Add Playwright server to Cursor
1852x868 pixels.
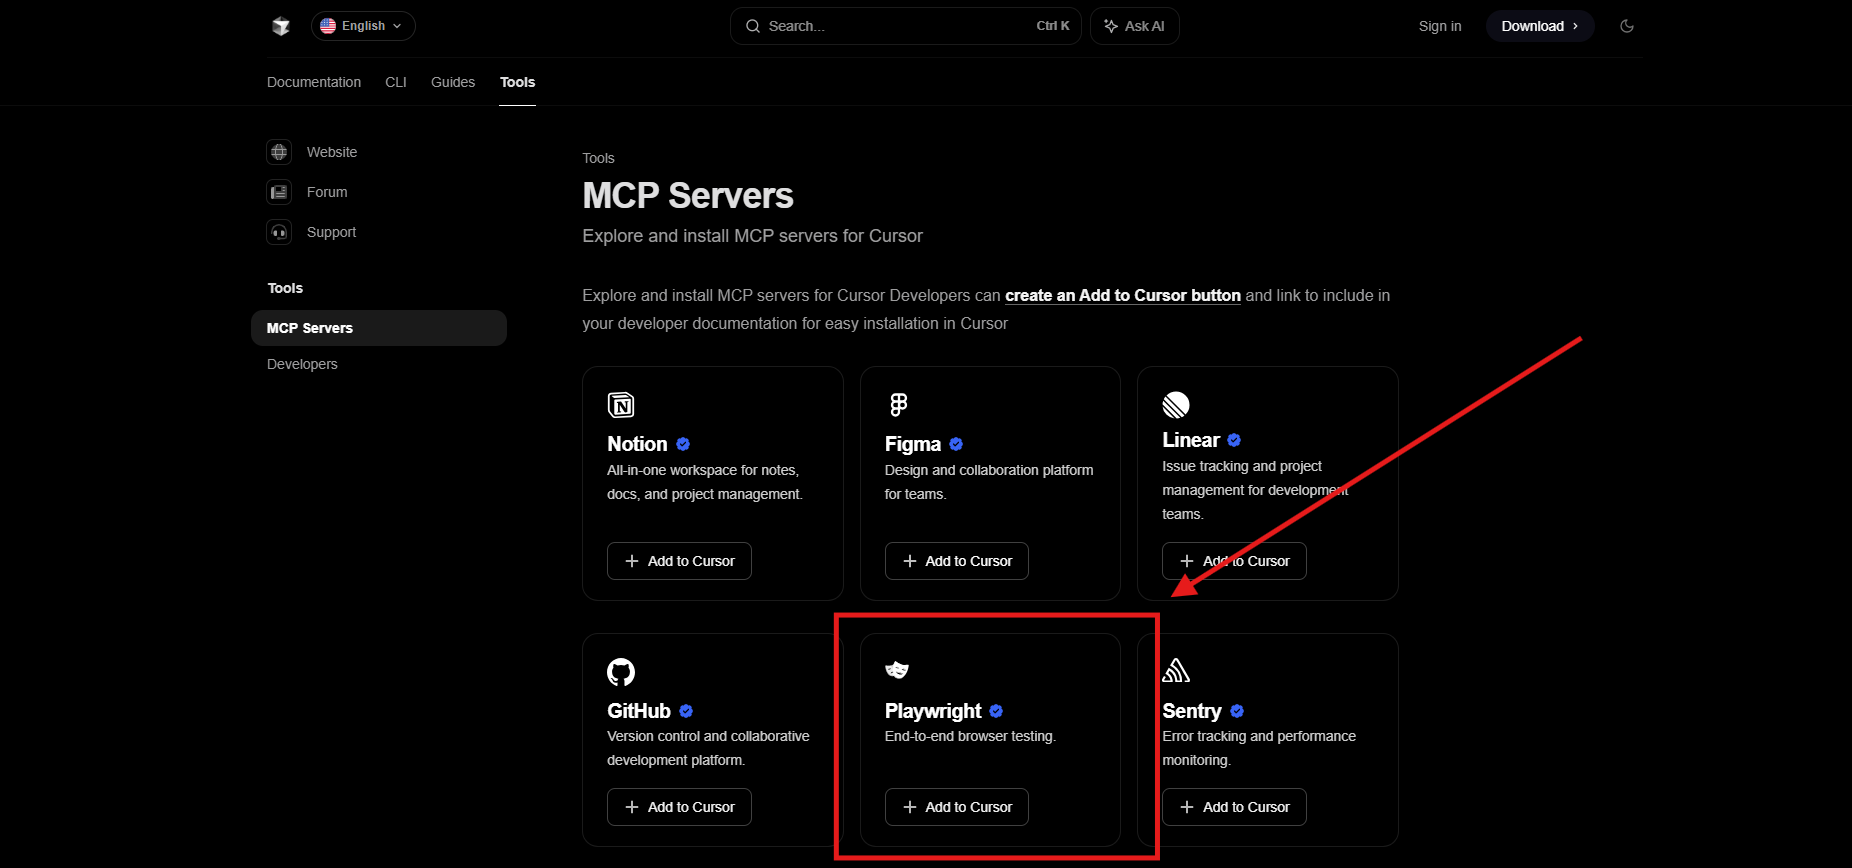coord(957,807)
